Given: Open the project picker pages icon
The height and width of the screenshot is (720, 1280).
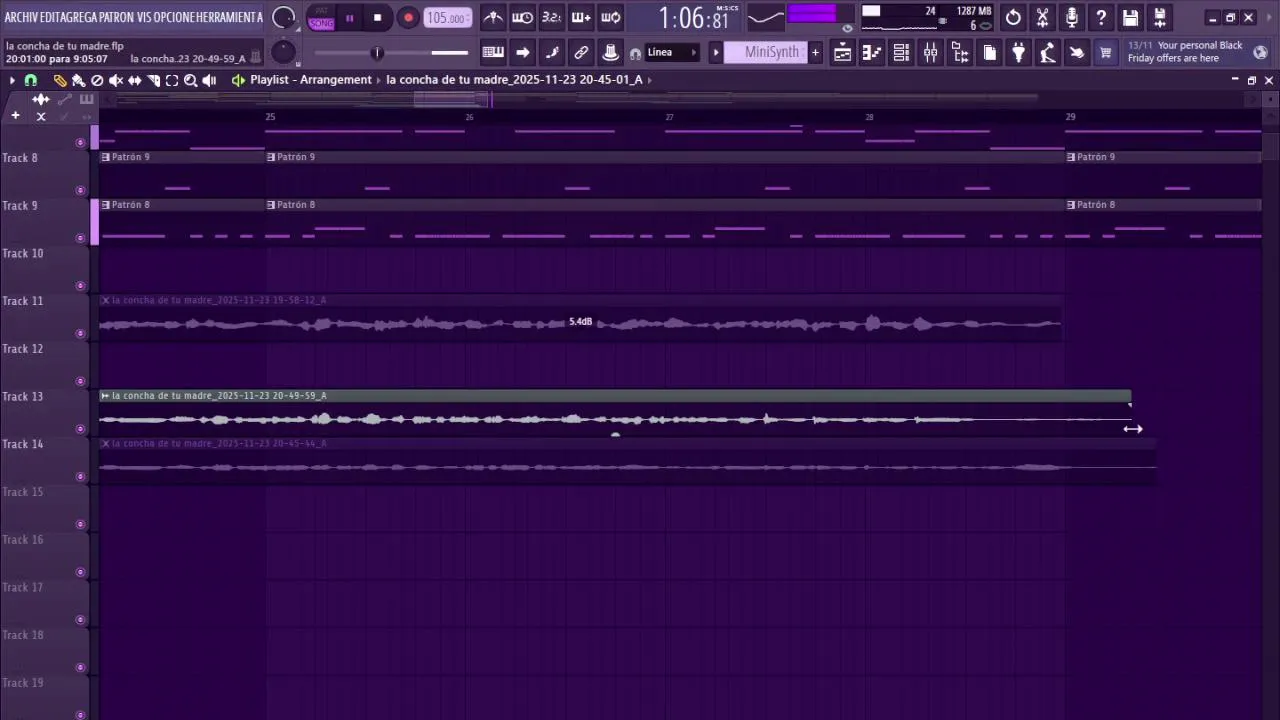Looking at the screenshot, I should coord(989,53).
